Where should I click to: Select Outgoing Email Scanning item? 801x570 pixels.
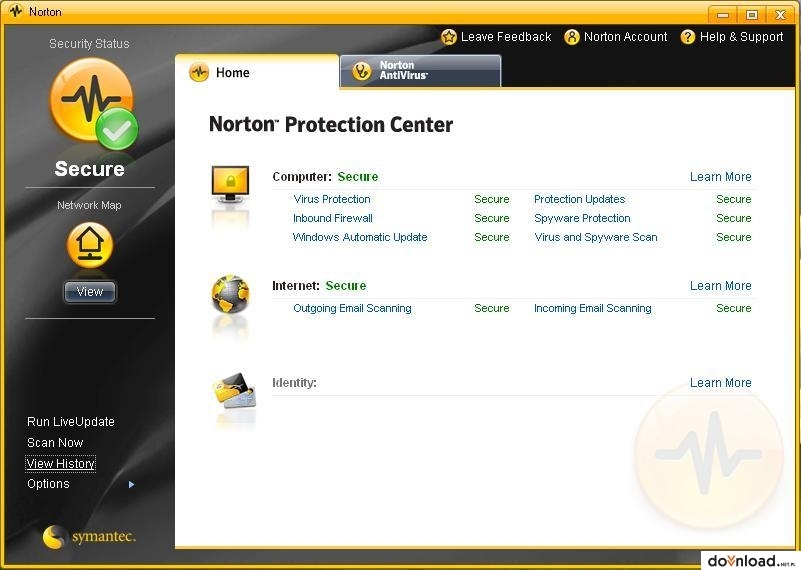point(352,308)
